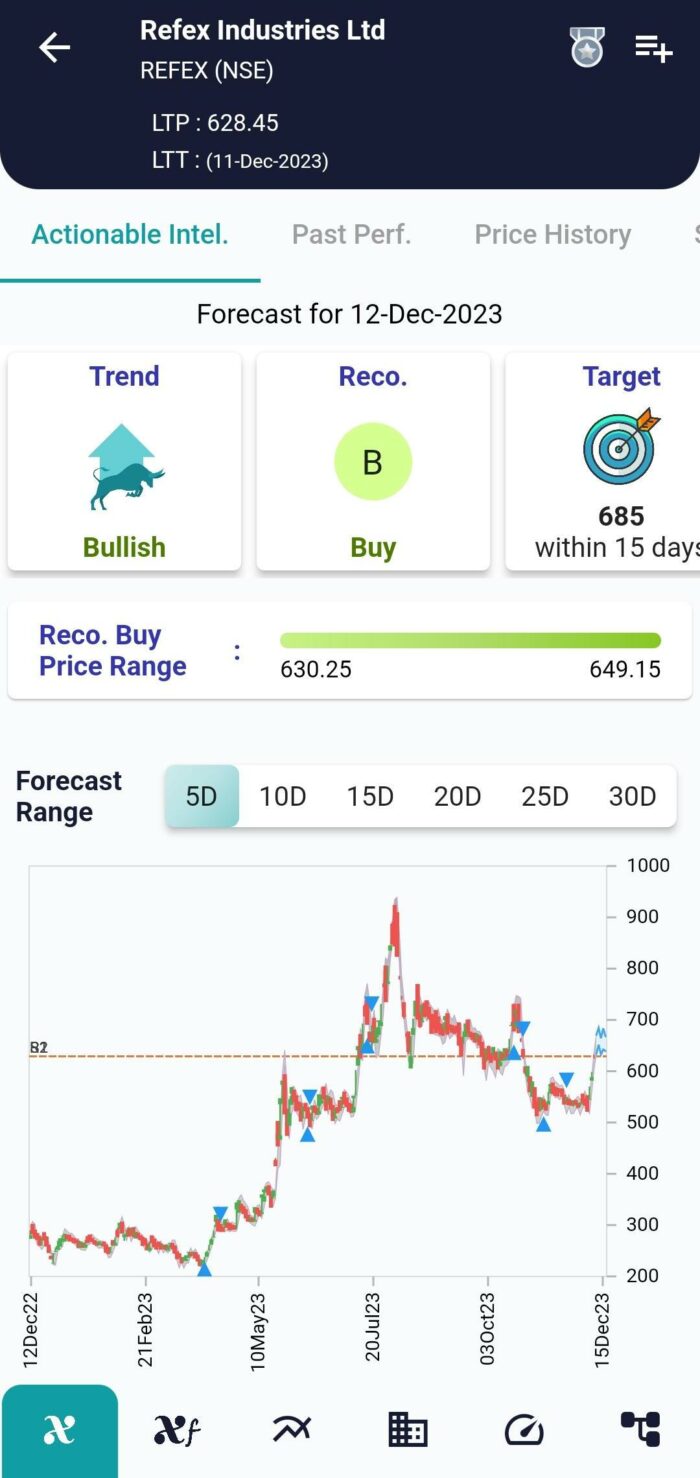Viewport: 700px width, 1478px height.
Task: Tap the Reco. Buy price range bar
Action: click(x=470, y=639)
